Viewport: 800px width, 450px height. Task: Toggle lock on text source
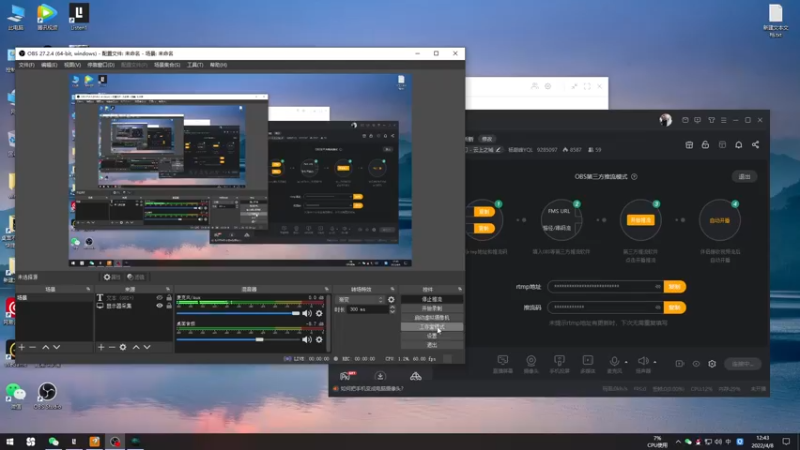pyautogui.click(x=169, y=297)
